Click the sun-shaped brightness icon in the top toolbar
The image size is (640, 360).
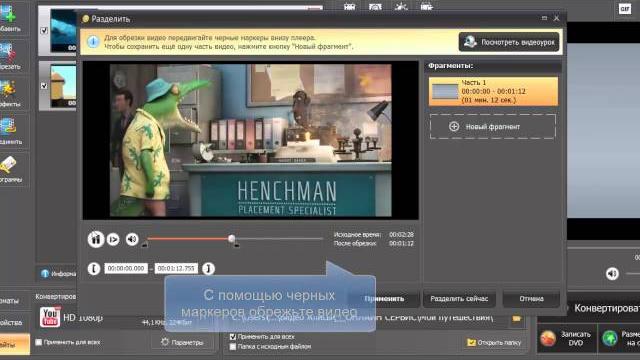pyautogui.click(x=401, y=6)
